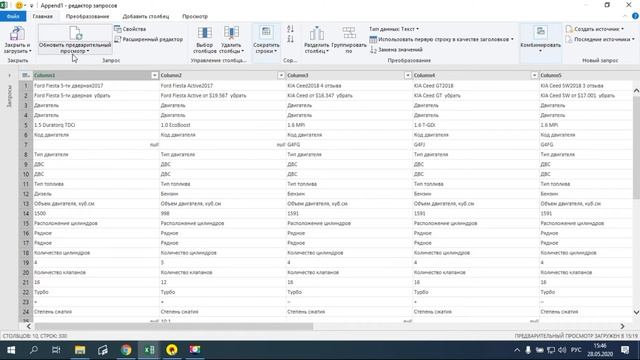Switch to View (Просмотр) tab

tap(195, 16)
